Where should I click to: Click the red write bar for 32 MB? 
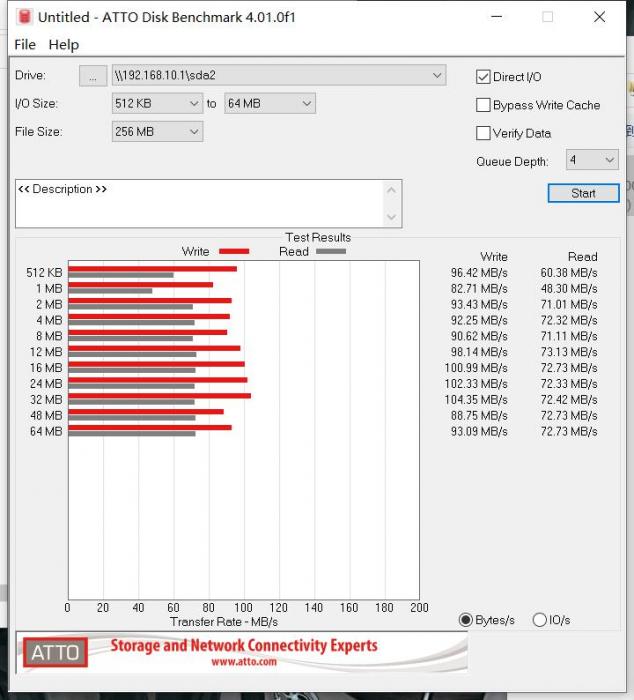159,396
